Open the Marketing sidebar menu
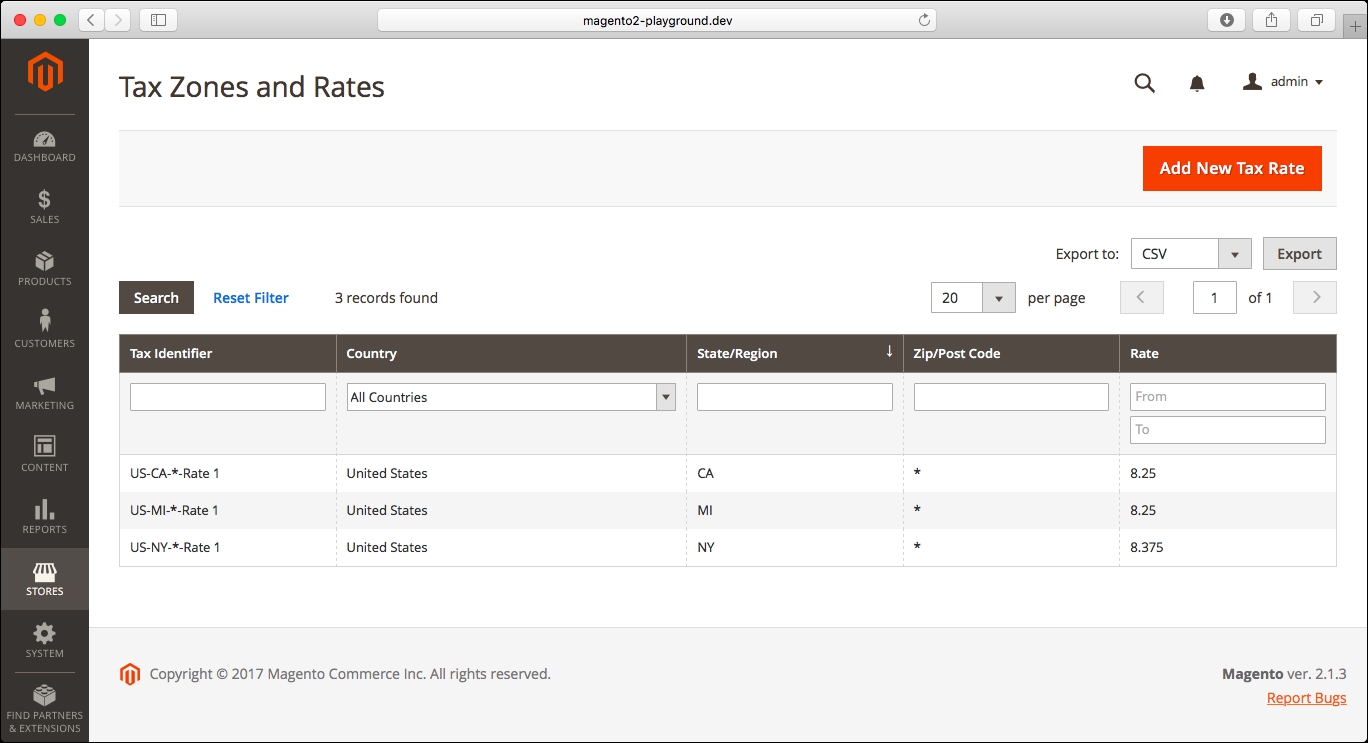This screenshot has width=1368, height=743. click(x=44, y=392)
